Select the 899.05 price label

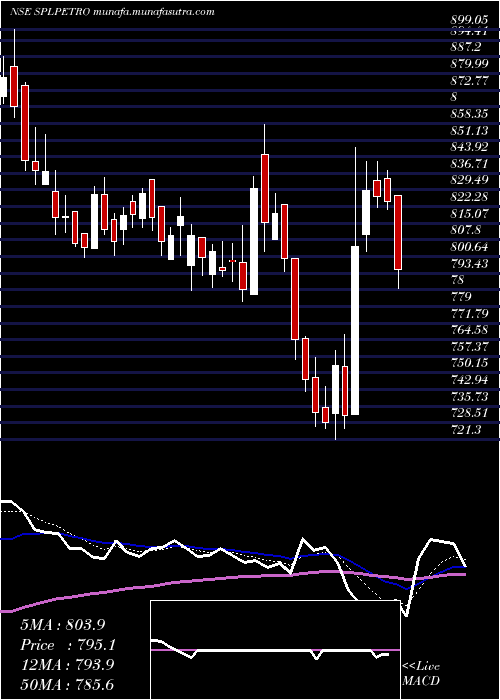[x=470, y=20]
